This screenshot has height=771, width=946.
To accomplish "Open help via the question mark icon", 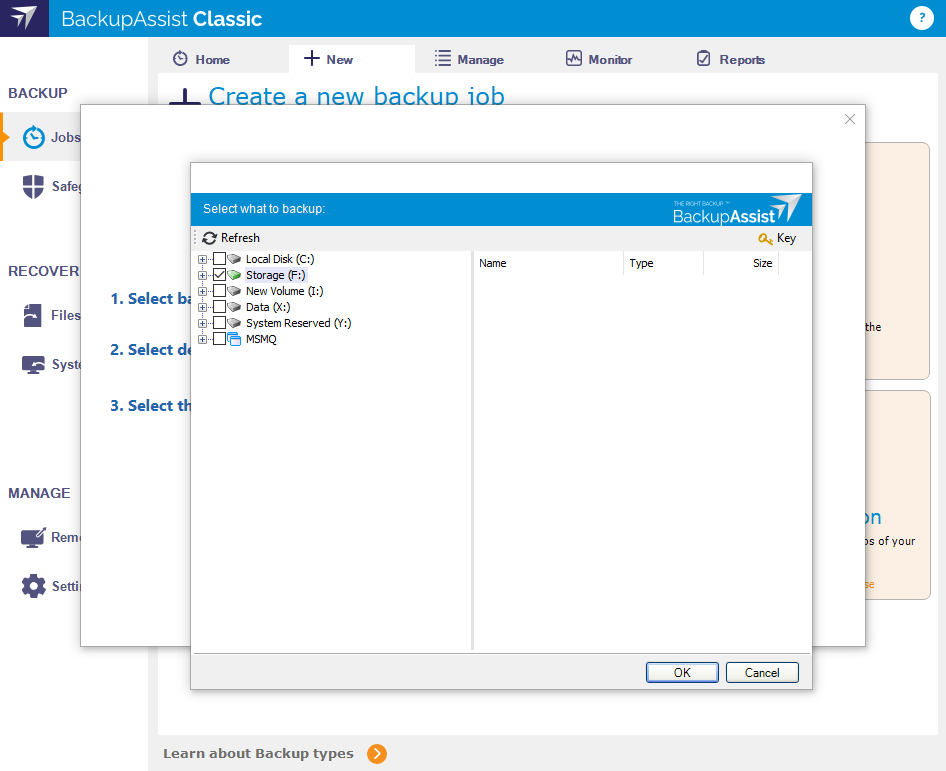I will 921,18.
